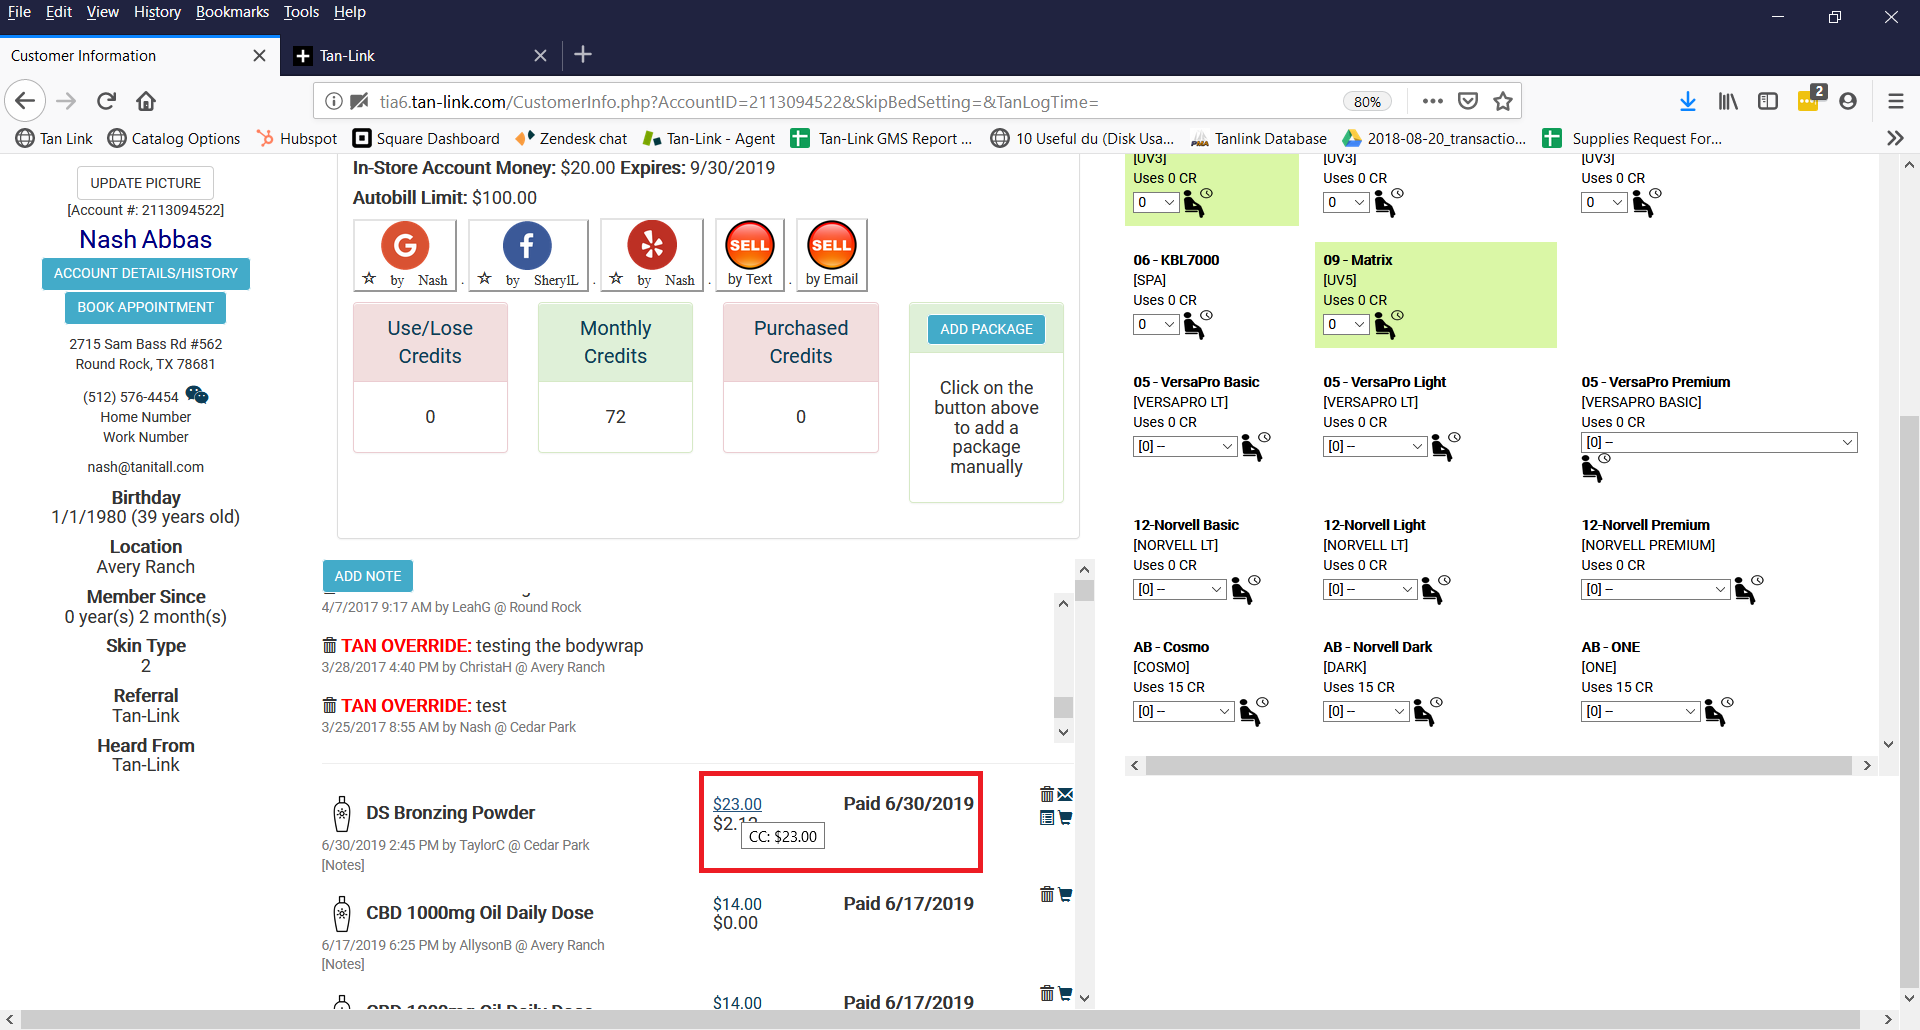This screenshot has width=1920, height=1030.
Task: Start tan session icon for 12-Norvell Premium
Action: click(x=1748, y=589)
